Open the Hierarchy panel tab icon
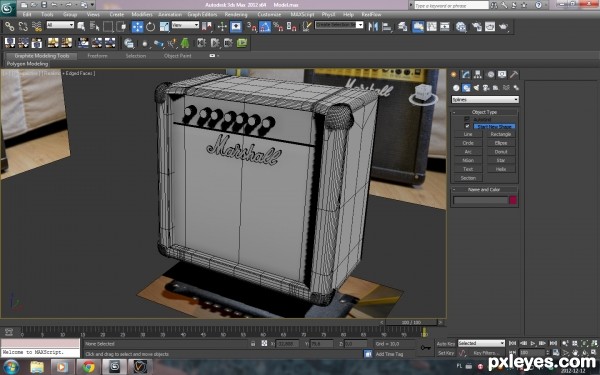600x375 pixels. (478, 74)
